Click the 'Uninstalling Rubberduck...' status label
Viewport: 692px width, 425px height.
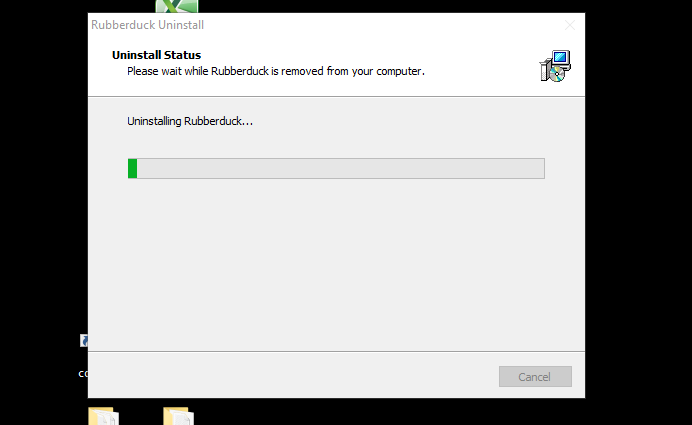point(190,121)
